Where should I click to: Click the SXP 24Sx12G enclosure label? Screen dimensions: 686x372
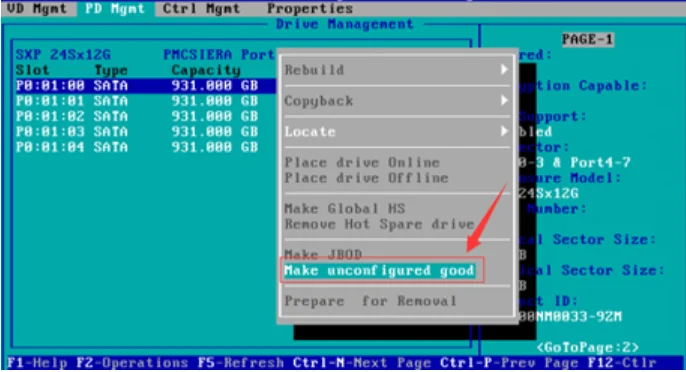tap(63, 55)
